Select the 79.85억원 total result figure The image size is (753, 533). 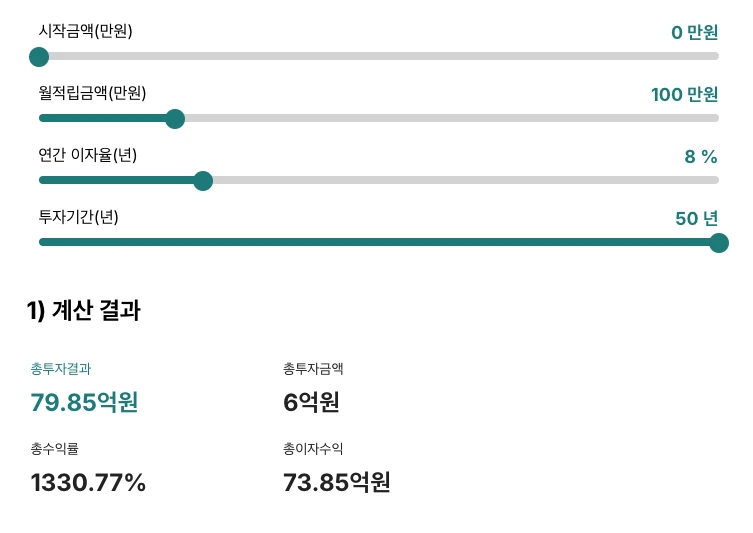(84, 402)
